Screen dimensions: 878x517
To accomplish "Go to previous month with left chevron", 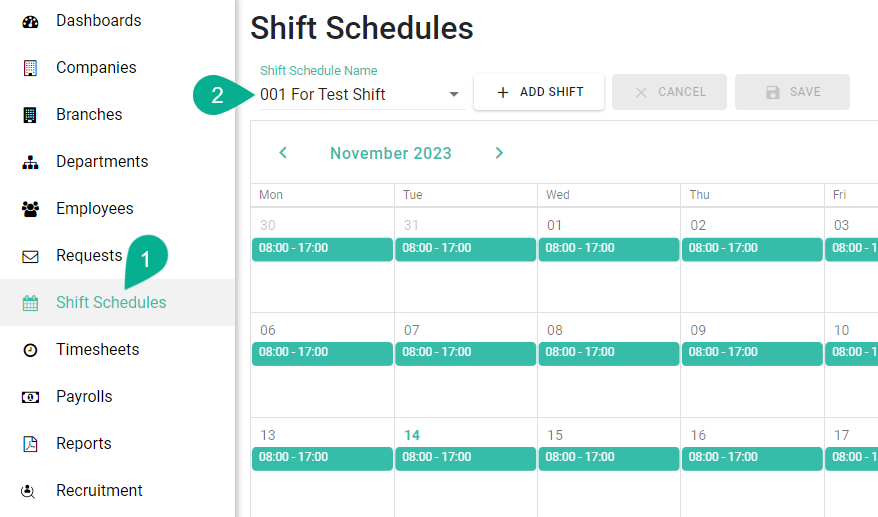I will click(283, 153).
